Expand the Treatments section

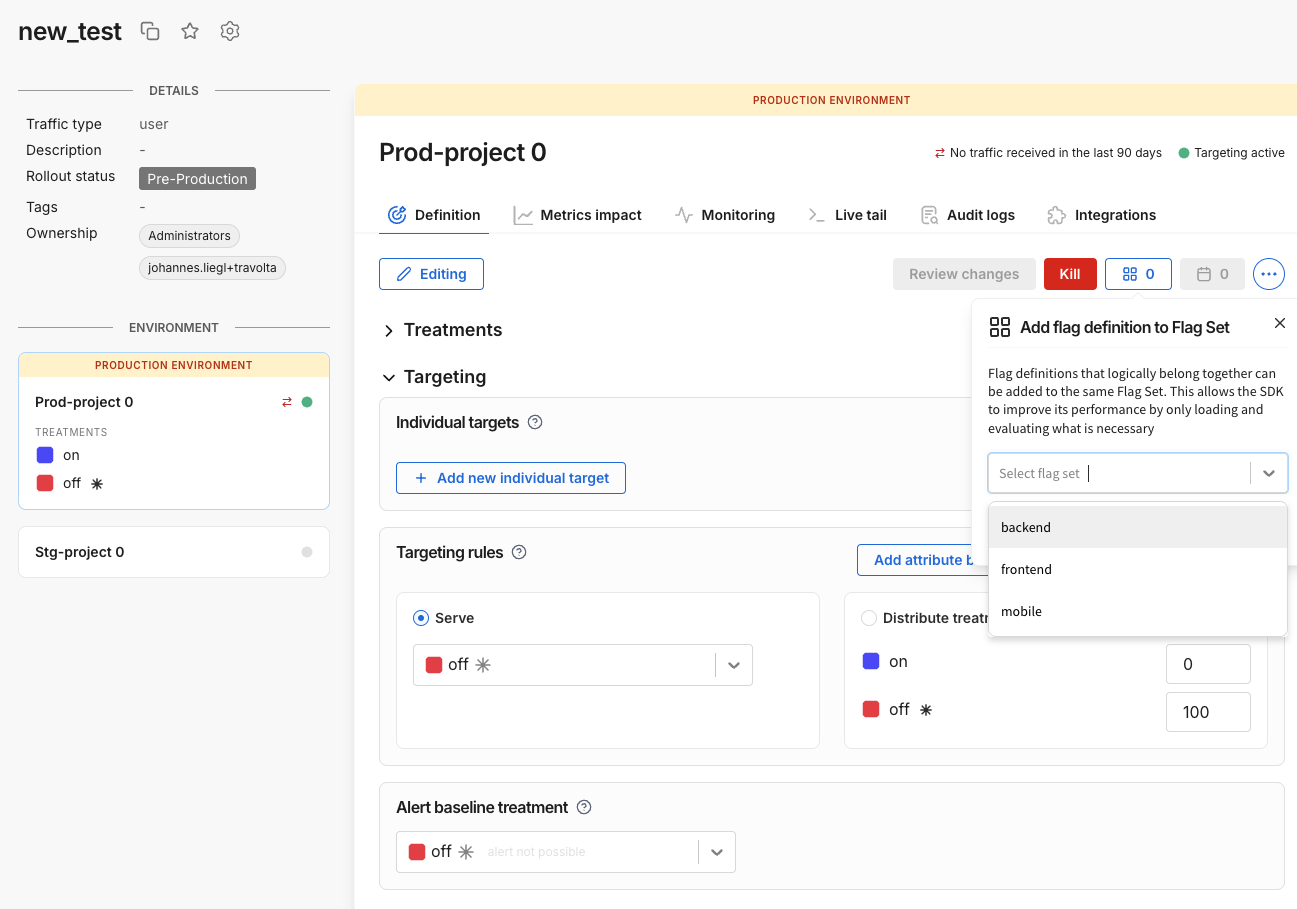pos(389,330)
